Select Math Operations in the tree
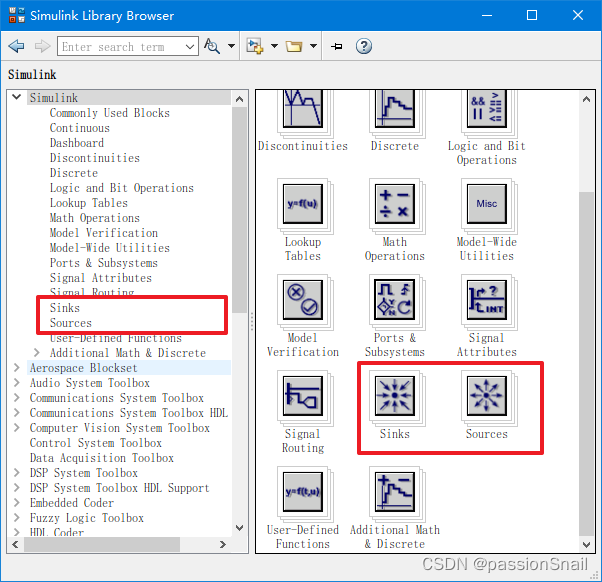 click(94, 218)
